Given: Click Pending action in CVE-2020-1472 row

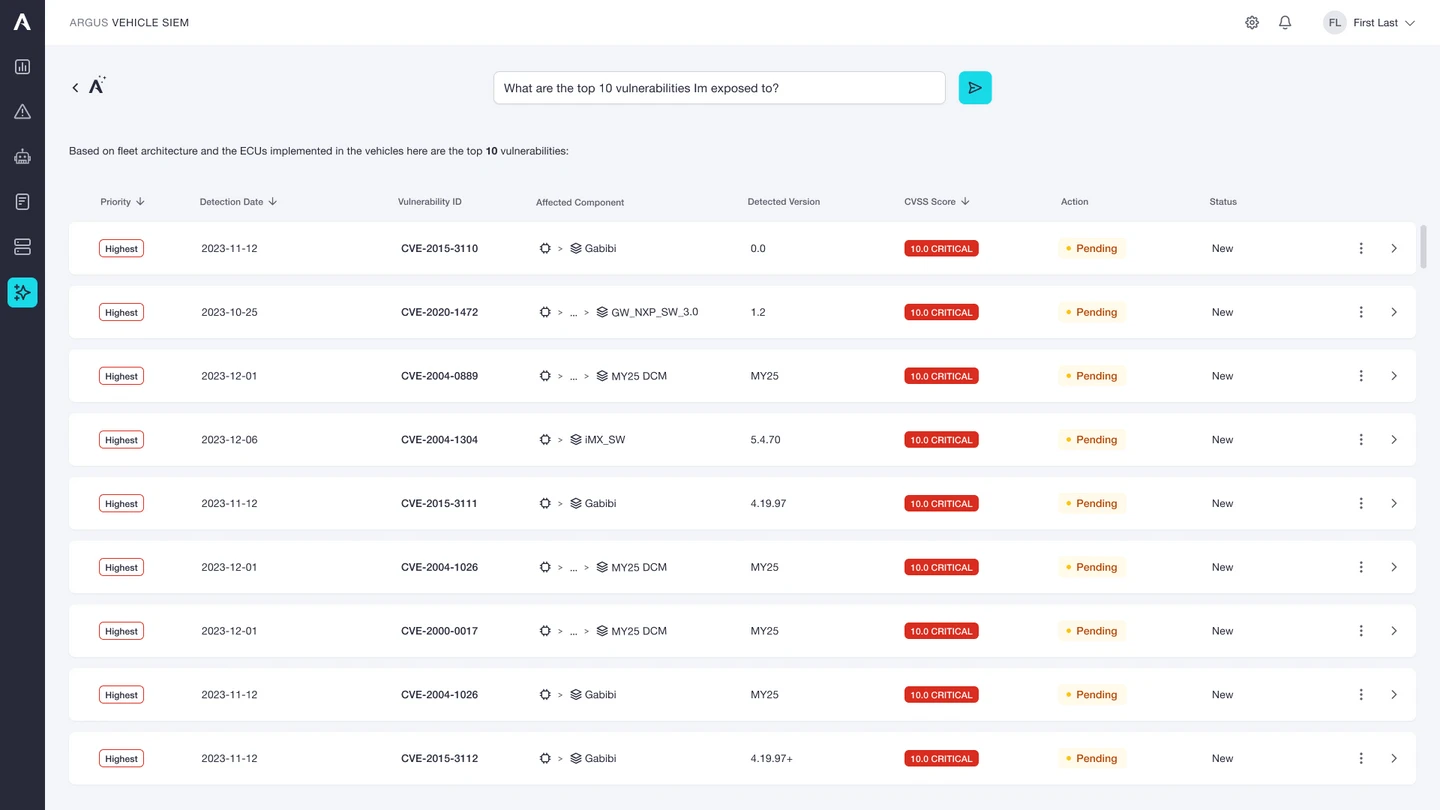Looking at the screenshot, I should click(x=1092, y=312).
